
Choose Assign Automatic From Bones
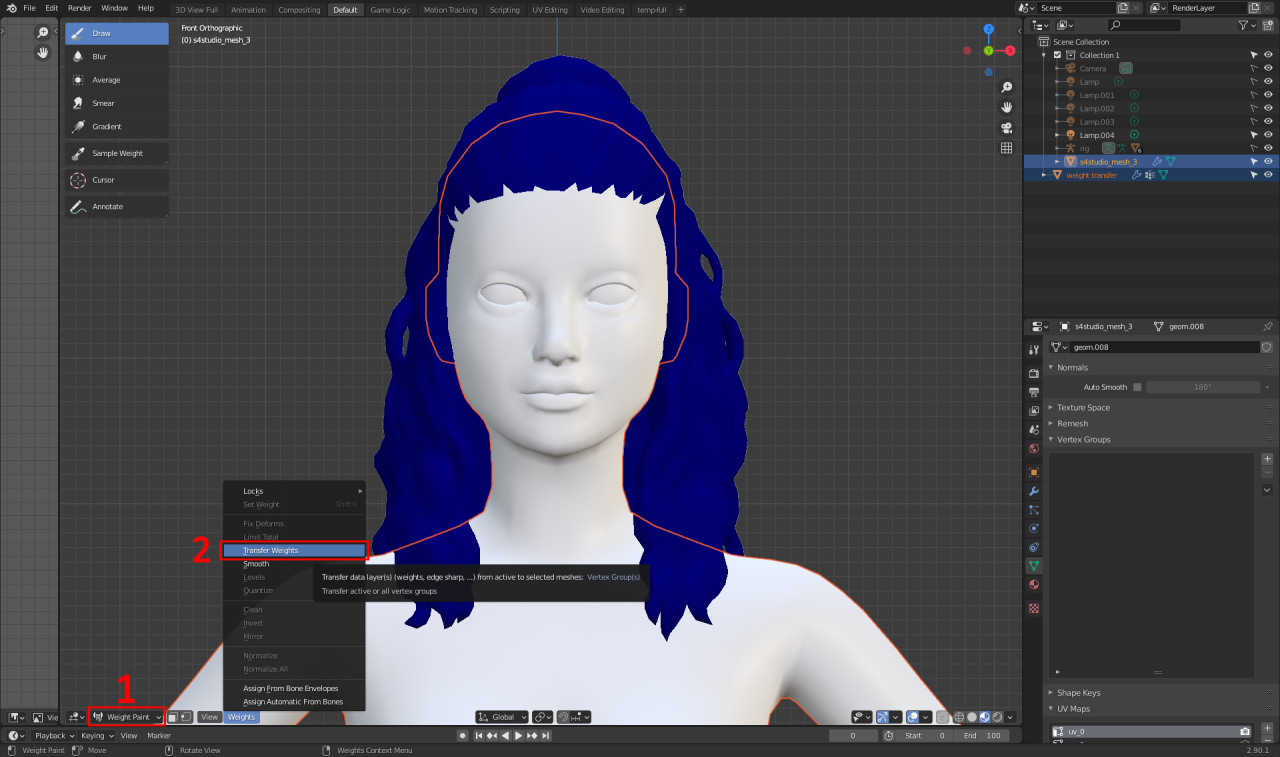pos(294,702)
